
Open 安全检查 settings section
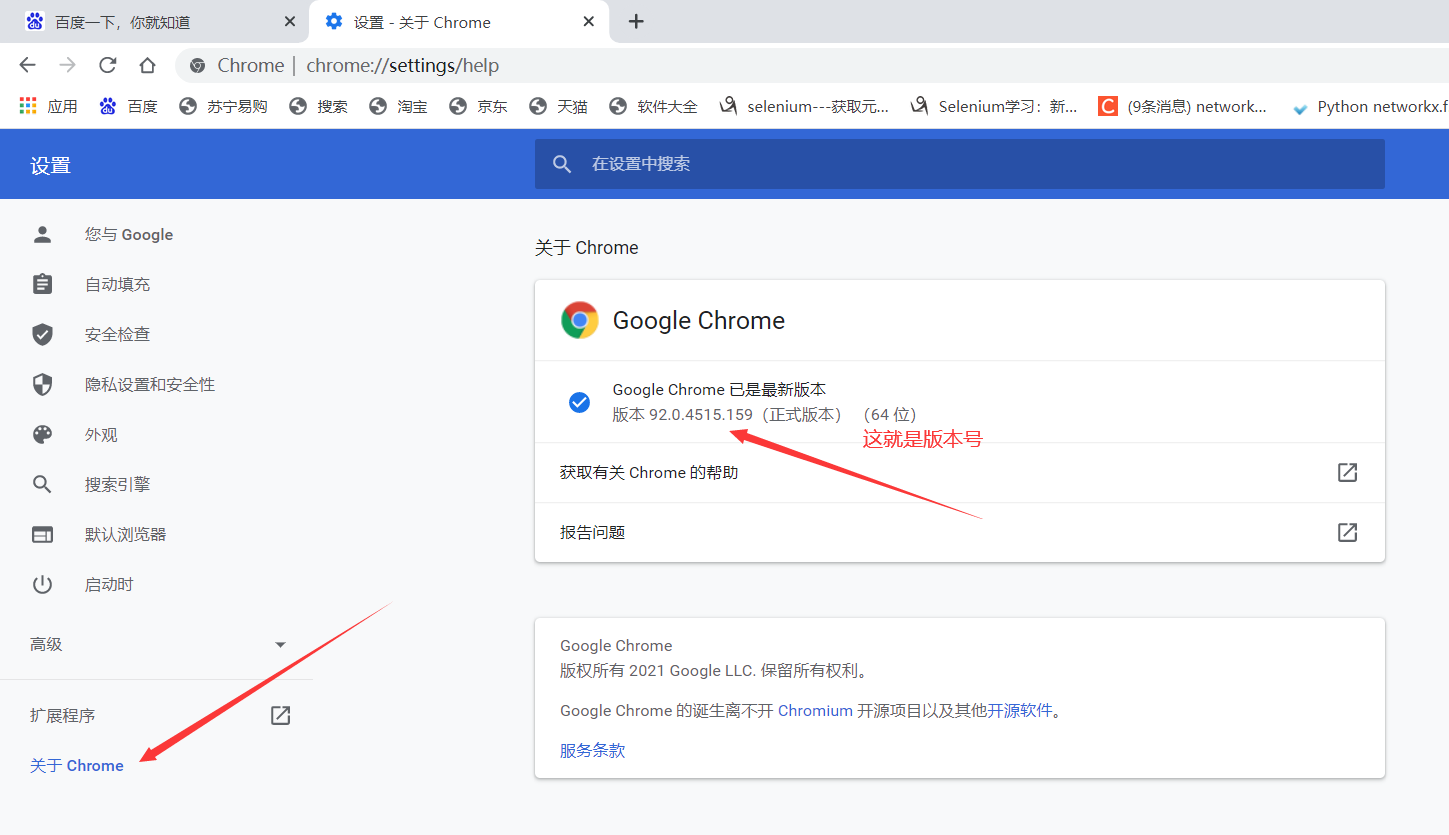(117, 334)
